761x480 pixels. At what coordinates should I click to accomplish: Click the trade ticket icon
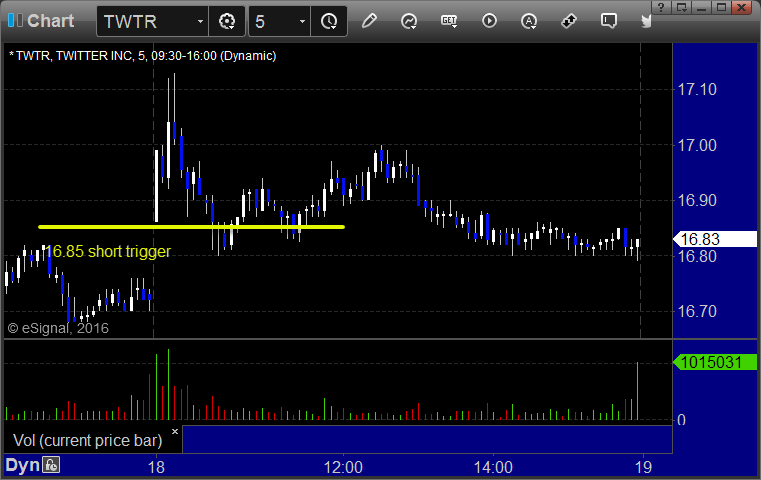point(569,21)
